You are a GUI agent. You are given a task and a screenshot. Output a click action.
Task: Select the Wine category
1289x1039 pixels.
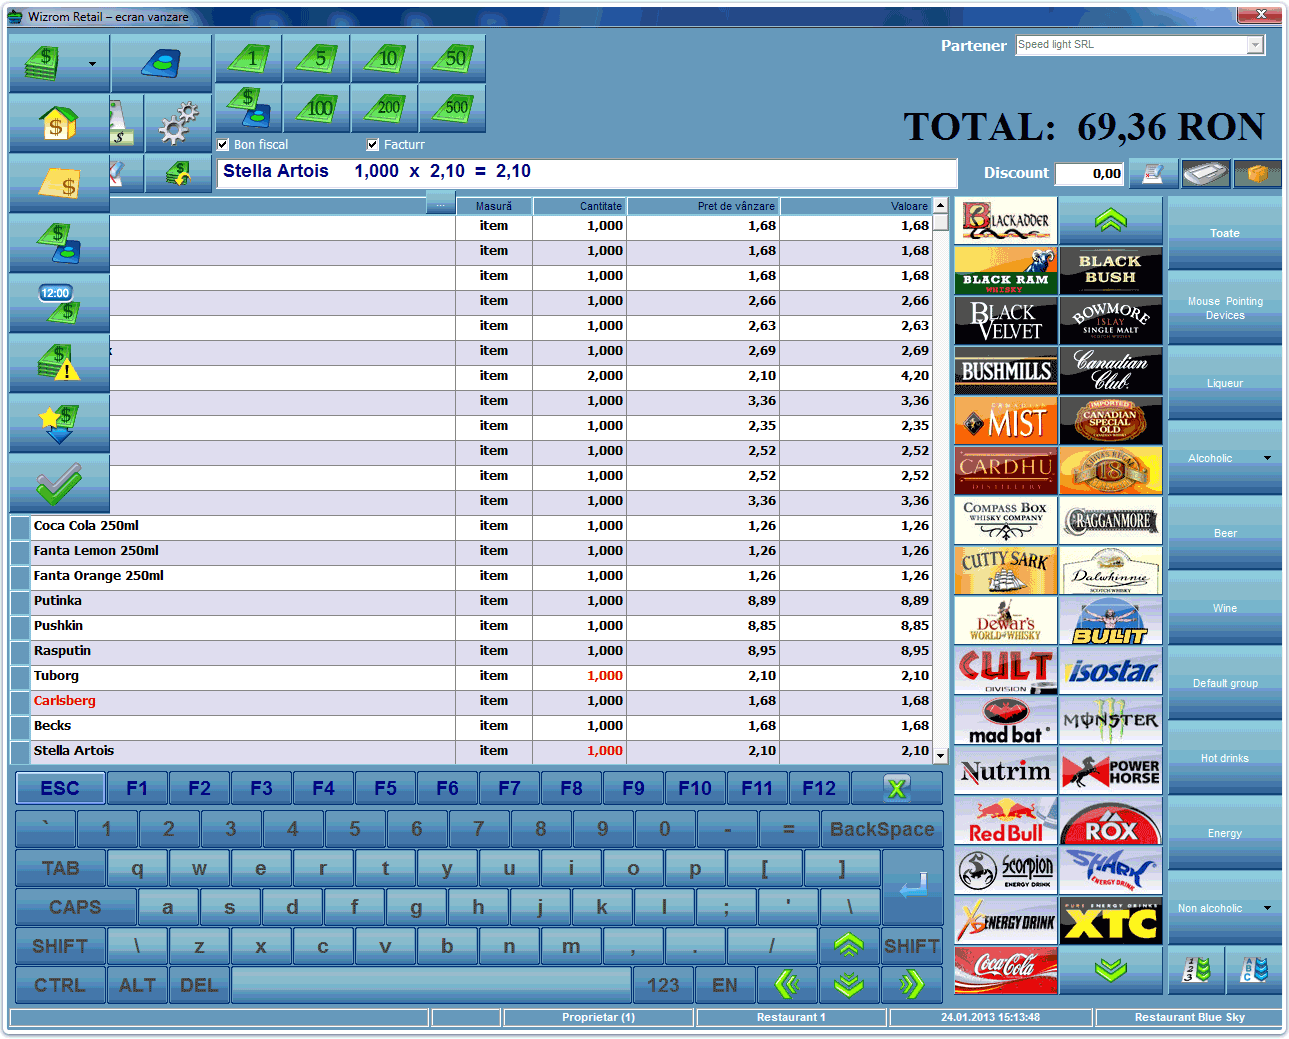coord(1225,608)
